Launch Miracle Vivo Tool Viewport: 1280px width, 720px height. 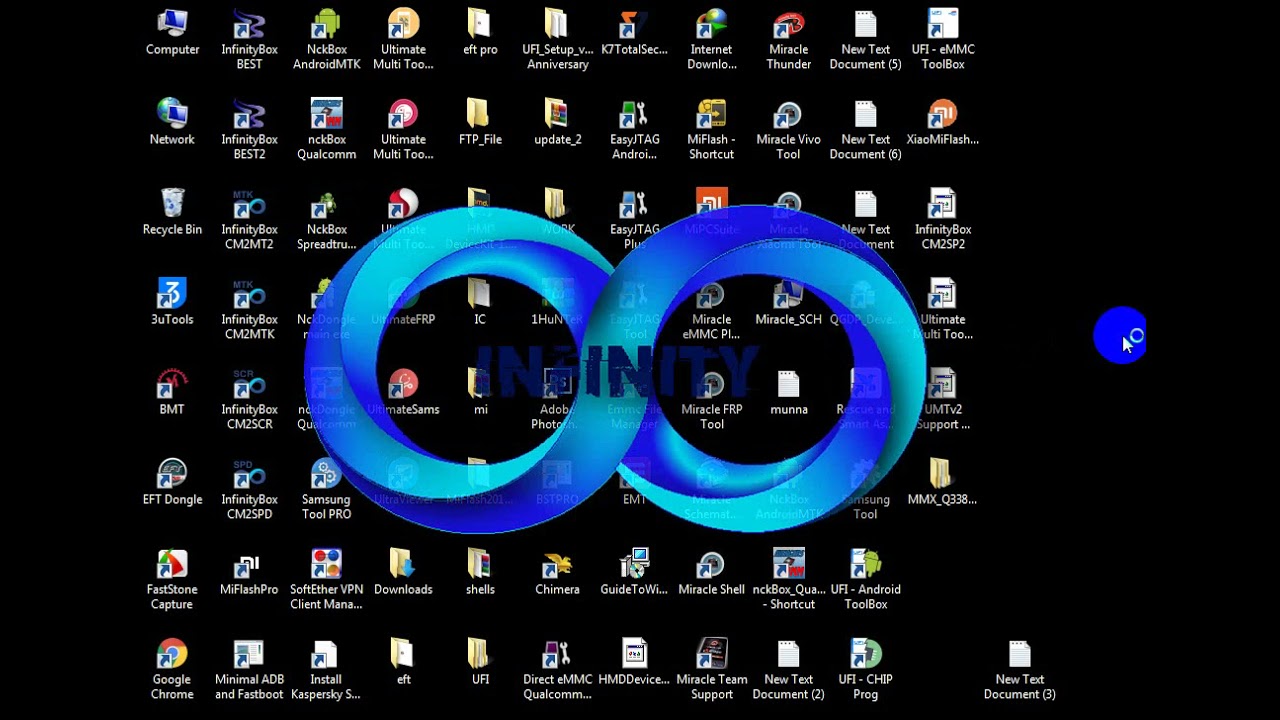(x=788, y=130)
